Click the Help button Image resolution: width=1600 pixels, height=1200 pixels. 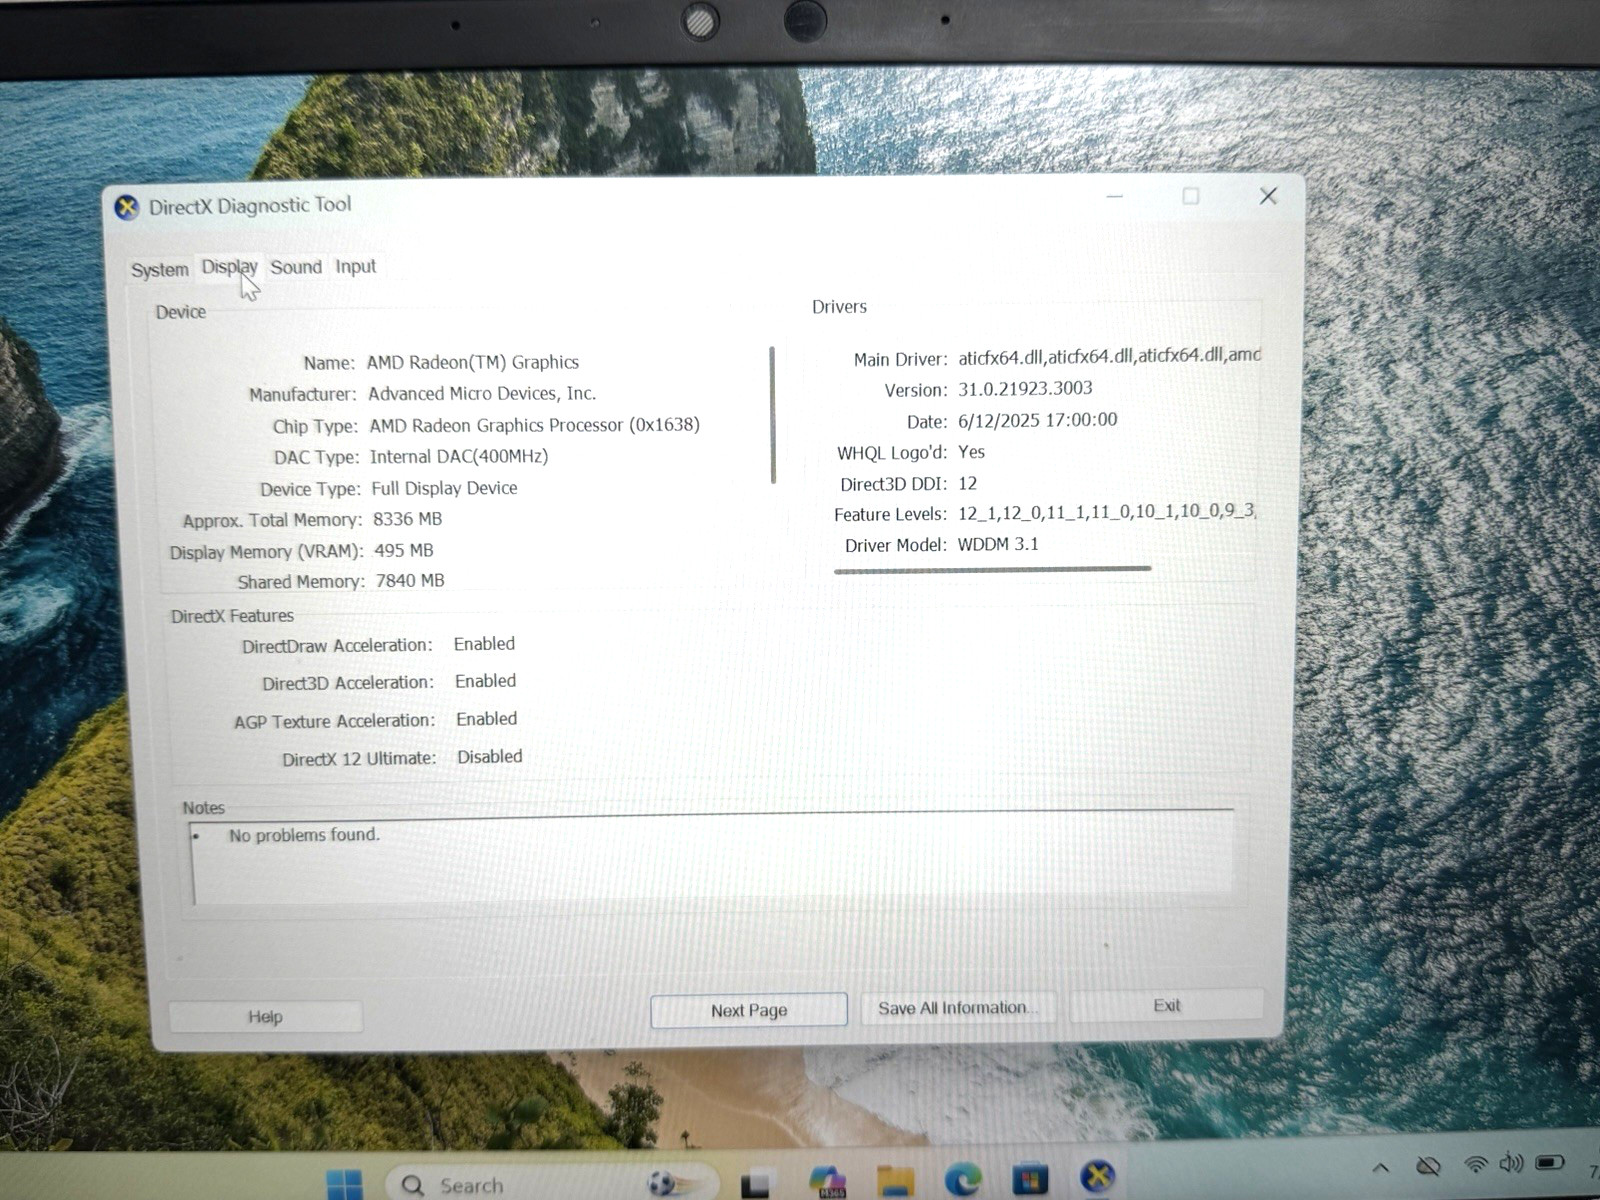click(x=265, y=1017)
